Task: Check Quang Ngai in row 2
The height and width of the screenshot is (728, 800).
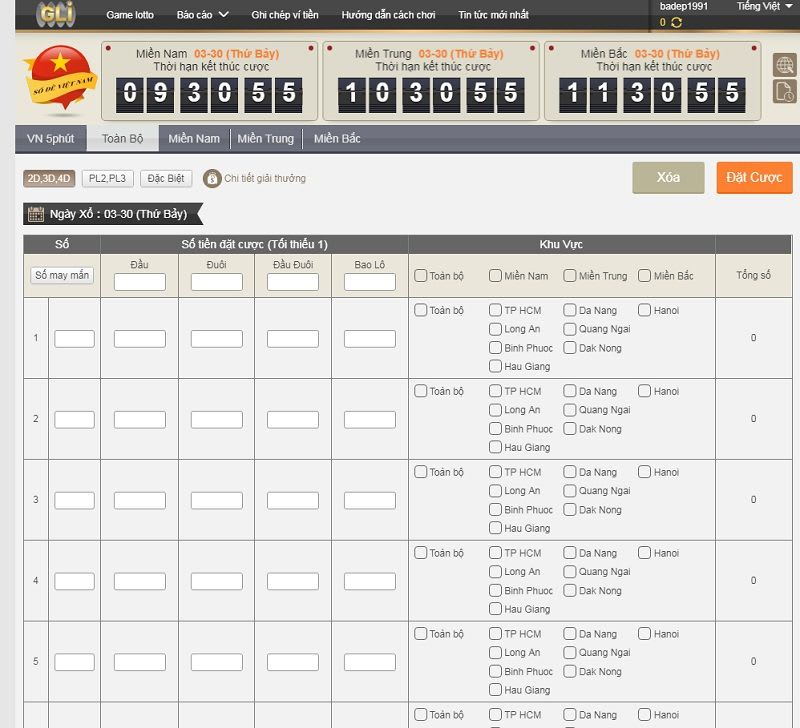Action: tap(569, 410)
